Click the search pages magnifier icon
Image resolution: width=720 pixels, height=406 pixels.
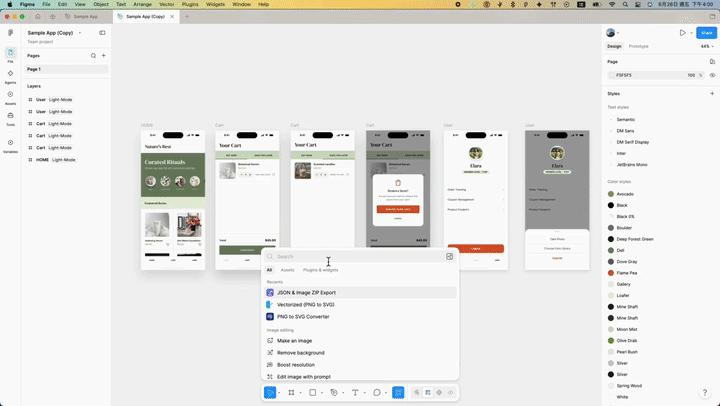point(93,56)
